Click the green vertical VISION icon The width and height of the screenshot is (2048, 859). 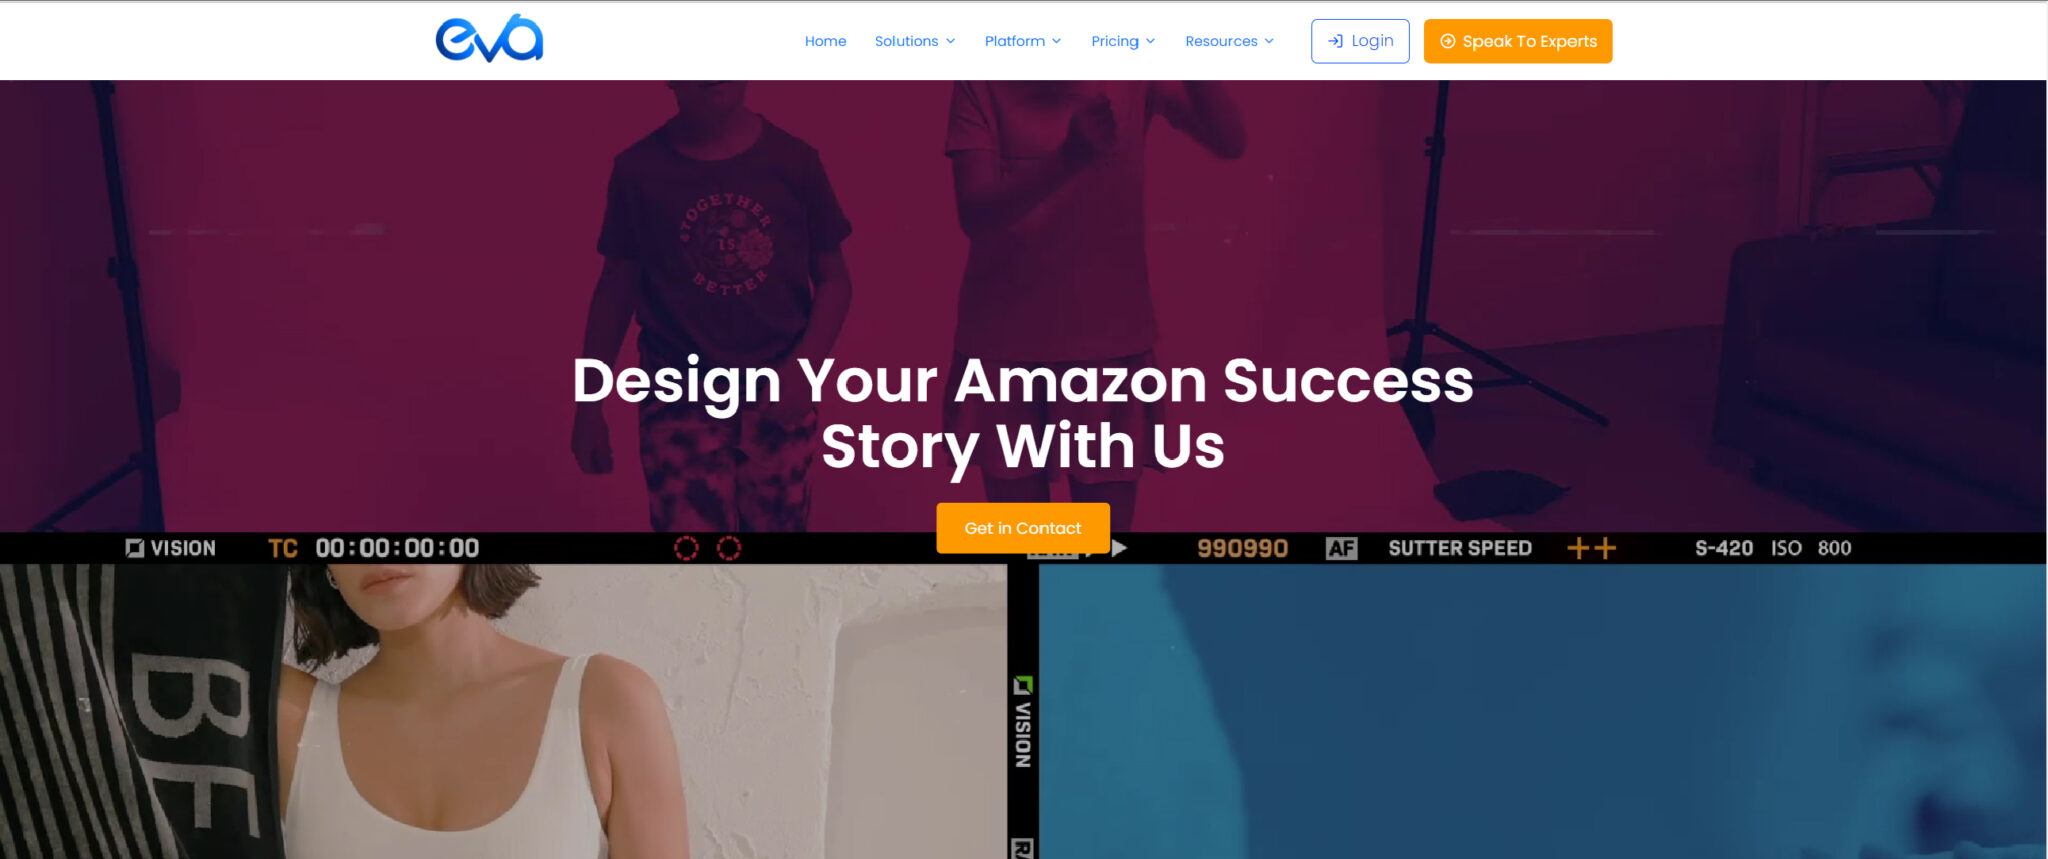(1022, 685)
